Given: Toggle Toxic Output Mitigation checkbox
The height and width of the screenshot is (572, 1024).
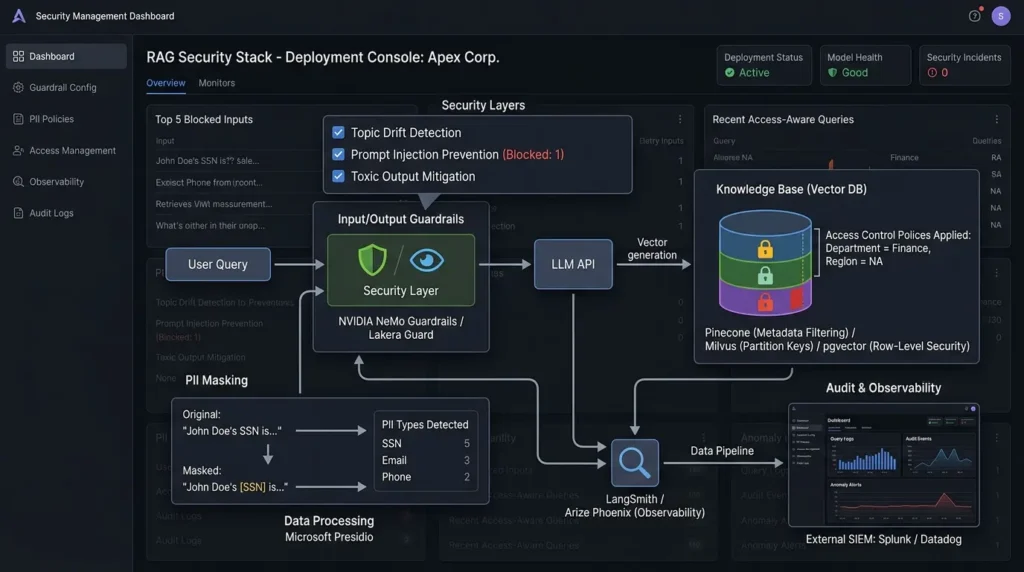Looking at the screenshot, I should [338, 176].
